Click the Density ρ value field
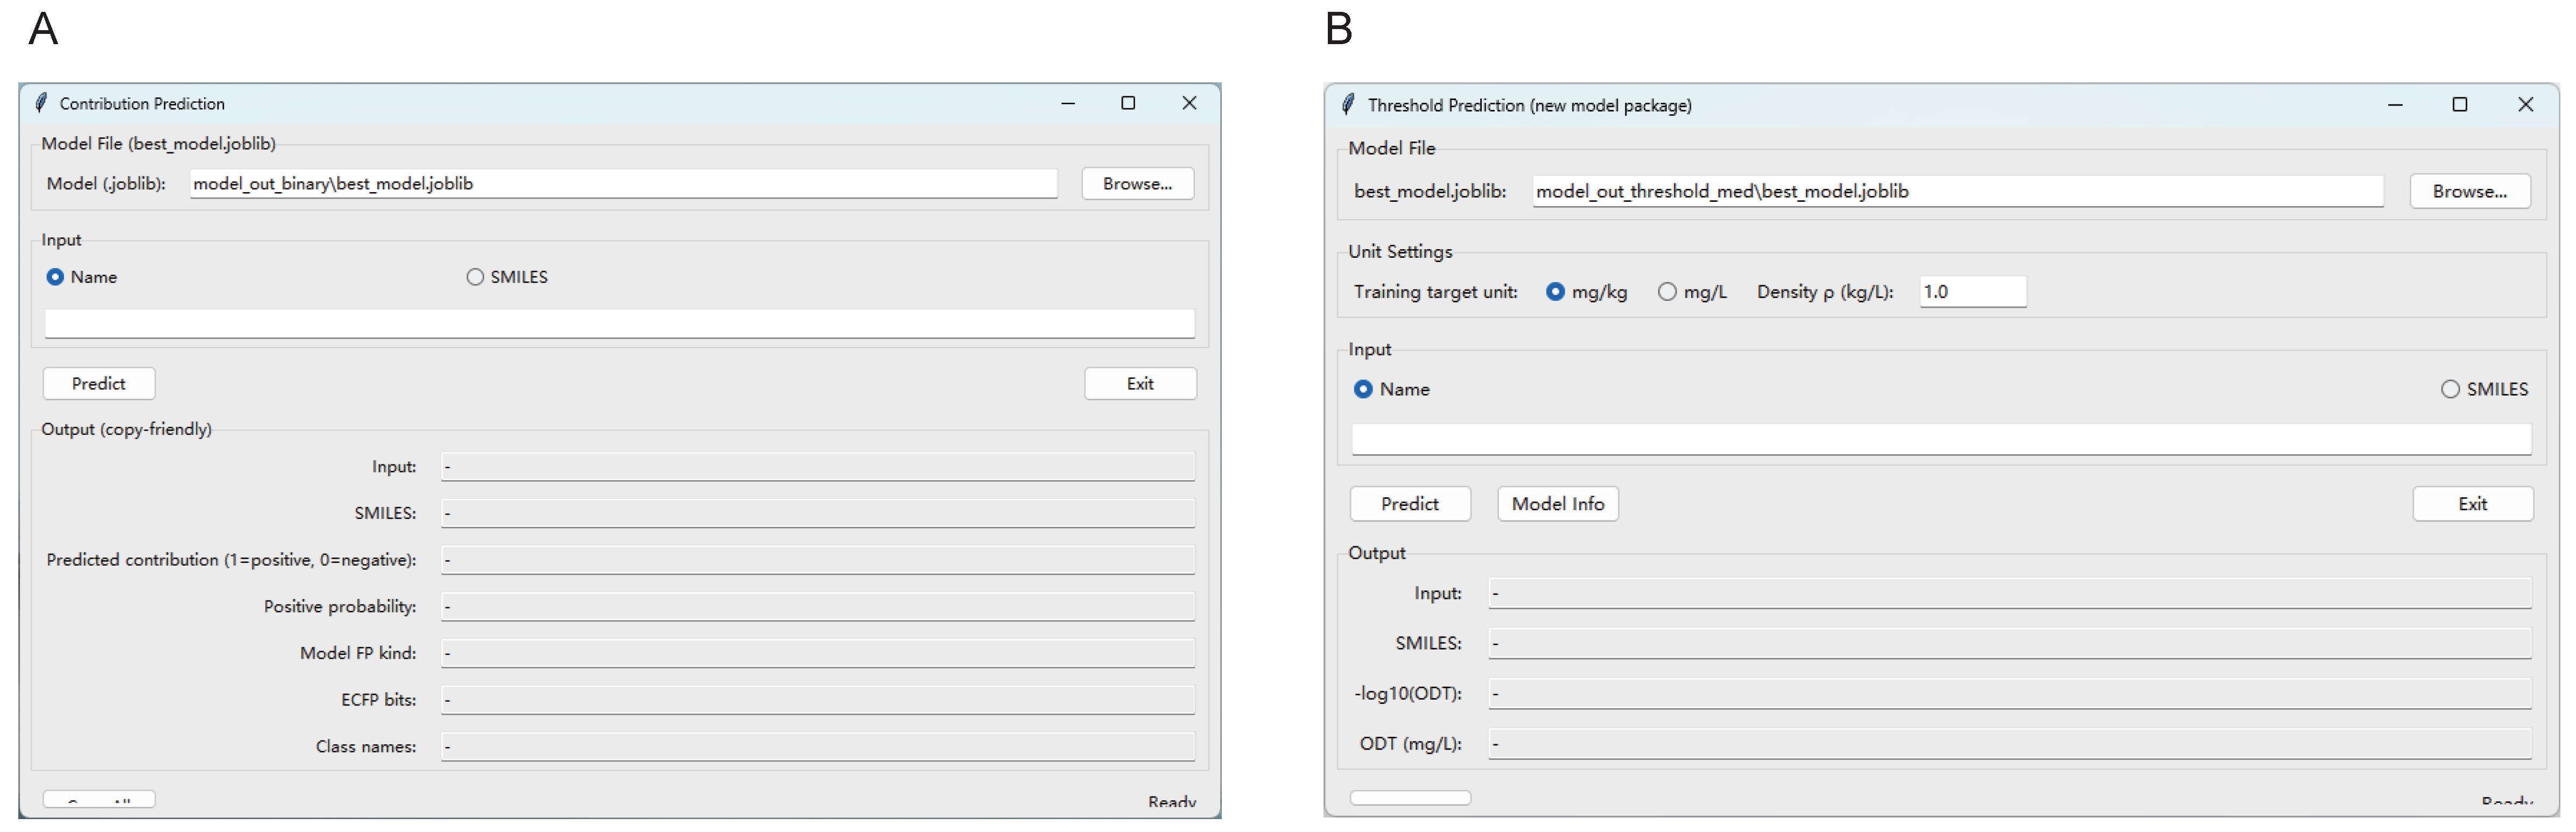Image resolution: width=2576 pixels, height=832 pixels. (1972, 292)
